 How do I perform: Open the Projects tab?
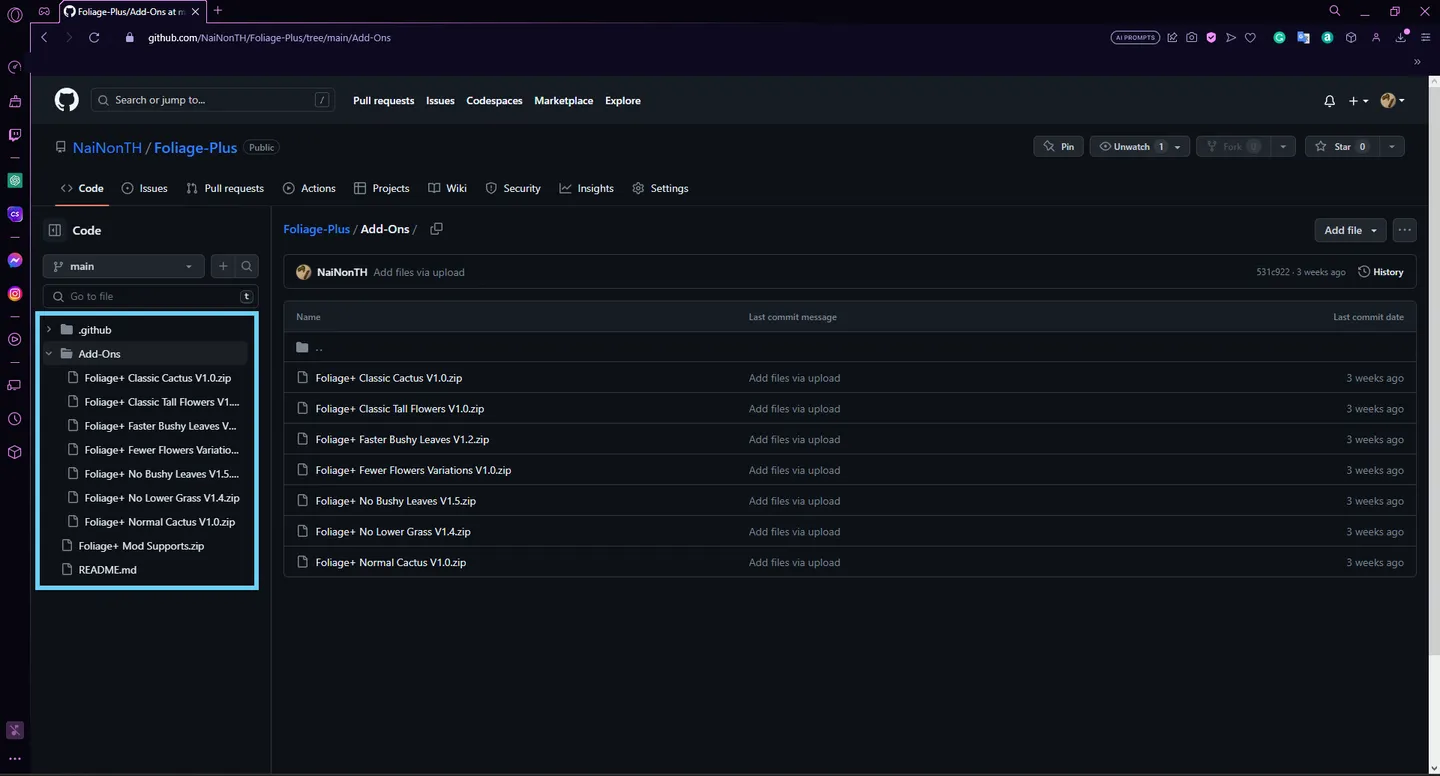click(x=381, y=188)
